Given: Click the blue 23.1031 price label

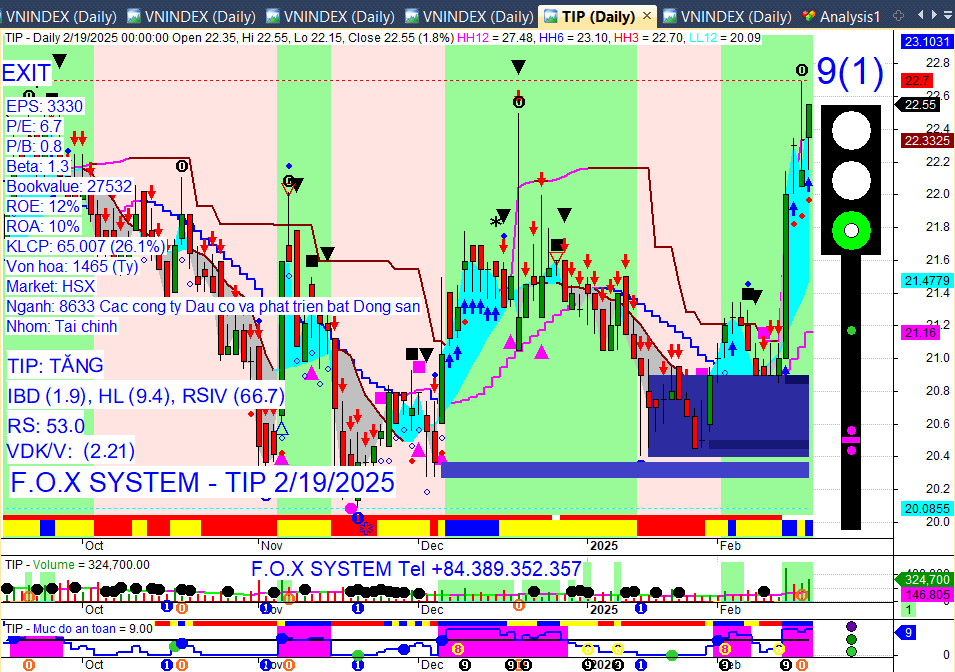Looking at the screenshot, I should coord(926,41).
